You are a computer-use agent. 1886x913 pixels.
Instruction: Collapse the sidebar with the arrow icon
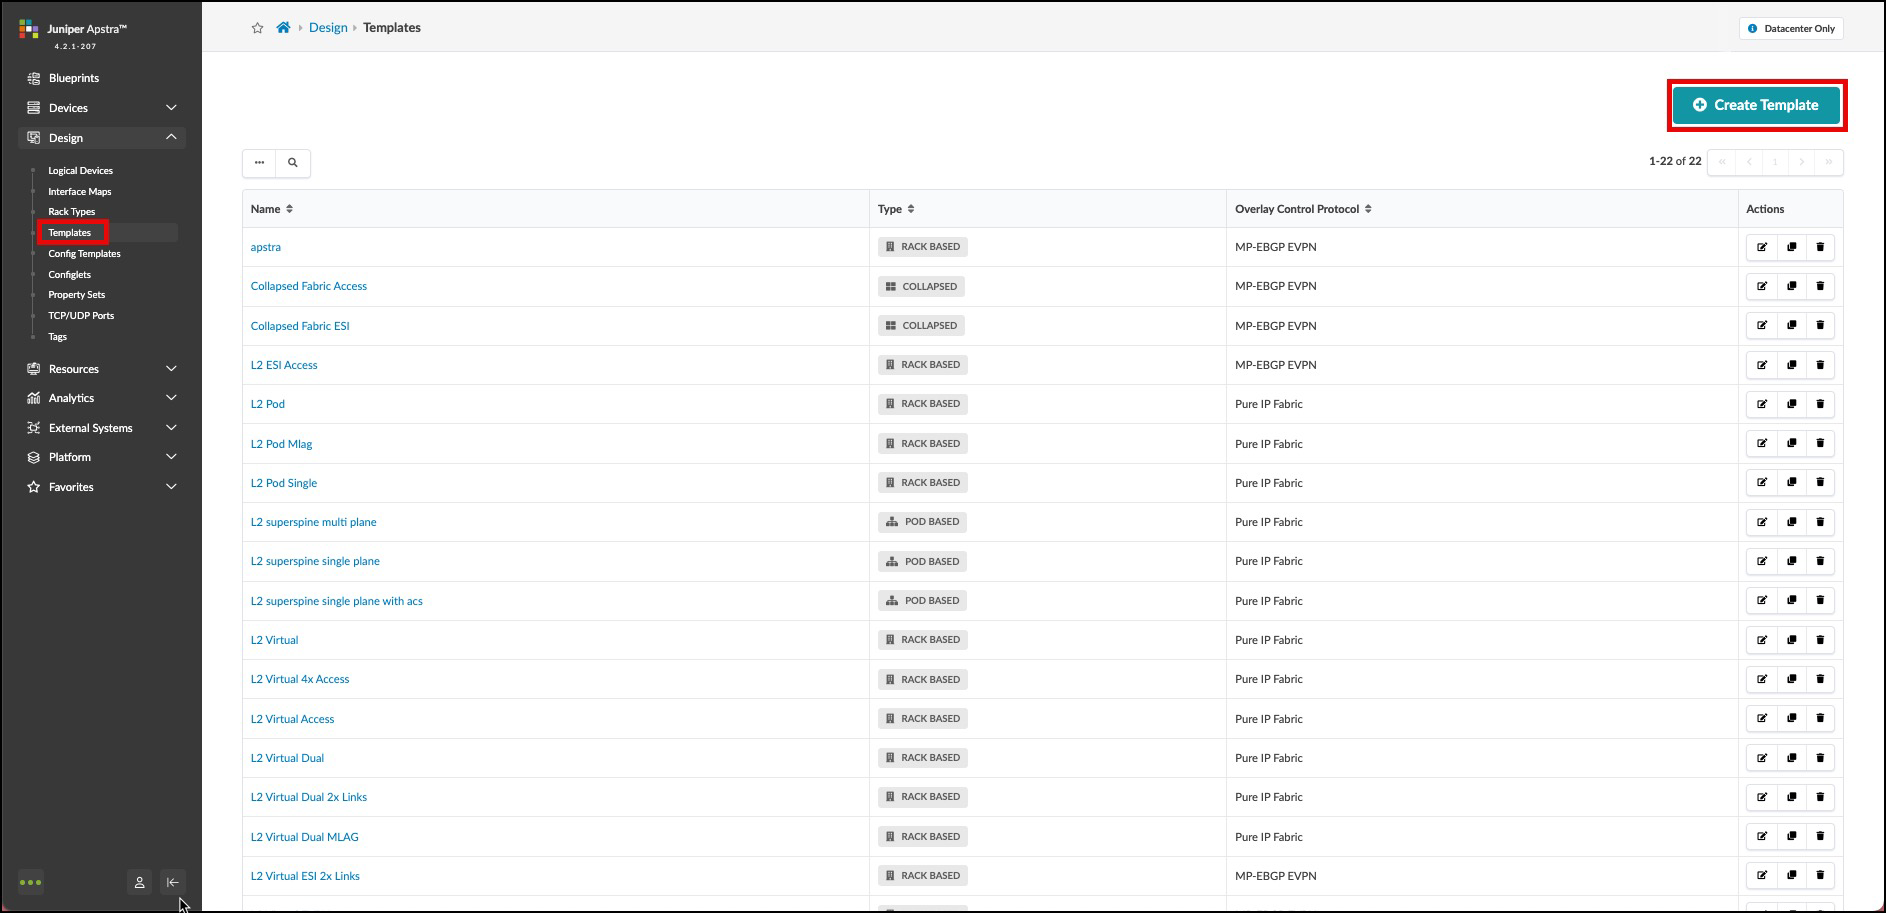(173, 882)
